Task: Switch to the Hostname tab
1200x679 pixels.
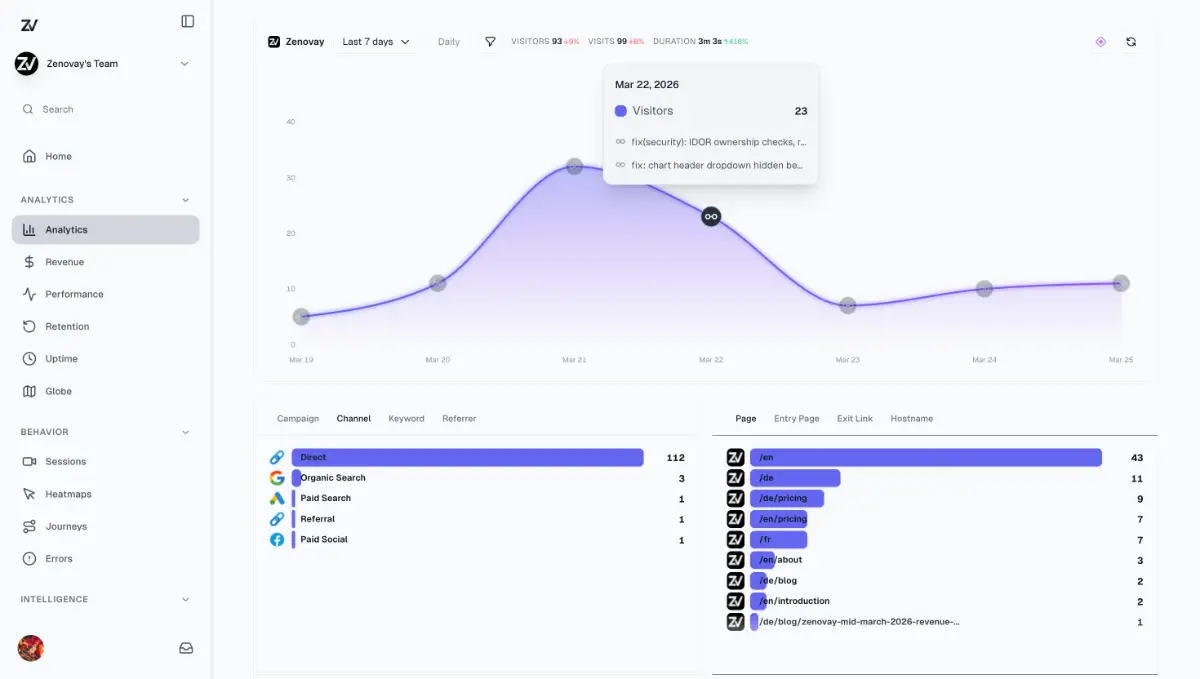Action: pos(912,419)
